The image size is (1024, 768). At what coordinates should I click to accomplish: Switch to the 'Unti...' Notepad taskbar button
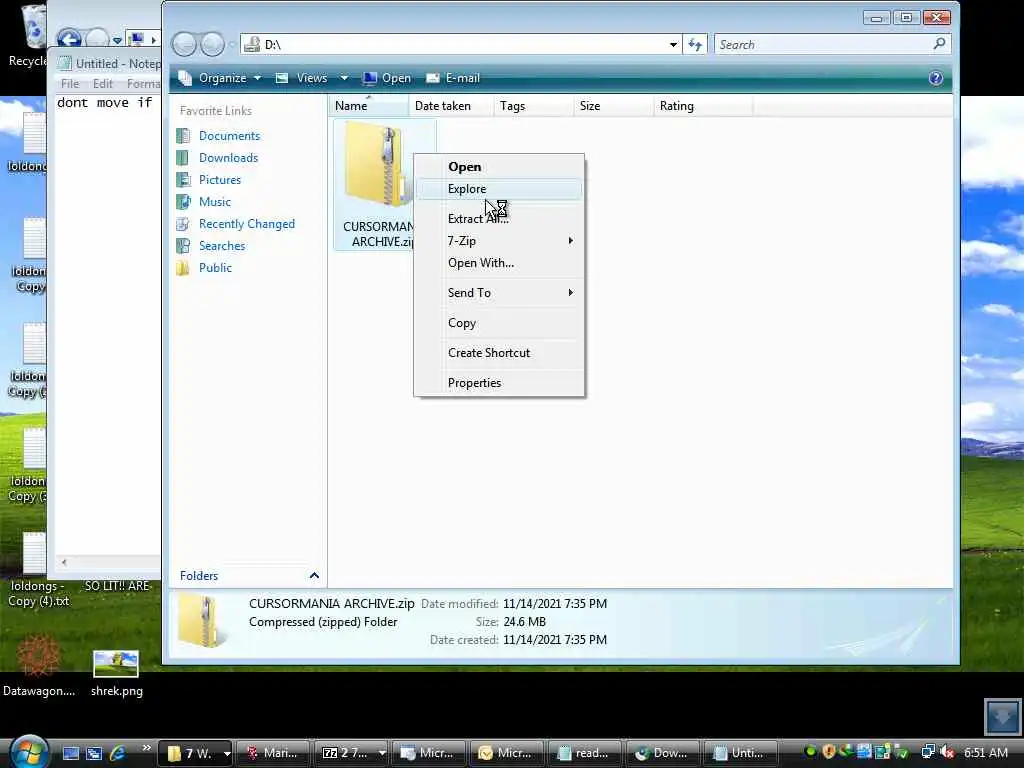pos(741,753)
